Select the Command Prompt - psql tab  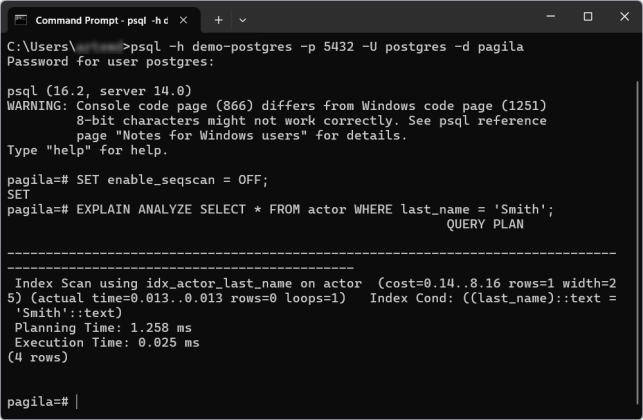click(100, 19)
